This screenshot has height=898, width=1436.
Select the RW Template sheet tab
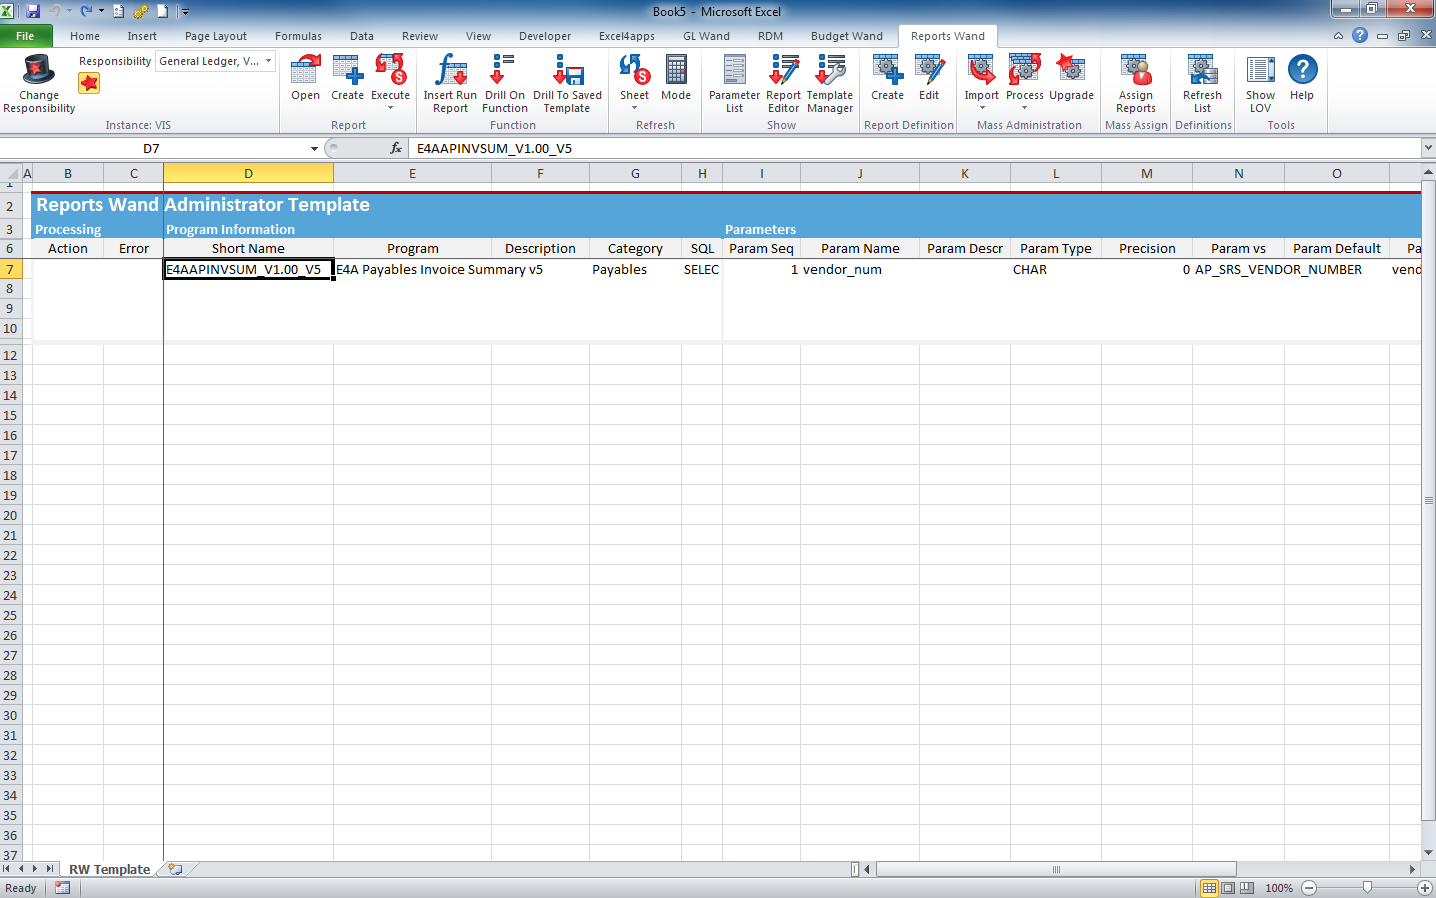pos(109,869)
